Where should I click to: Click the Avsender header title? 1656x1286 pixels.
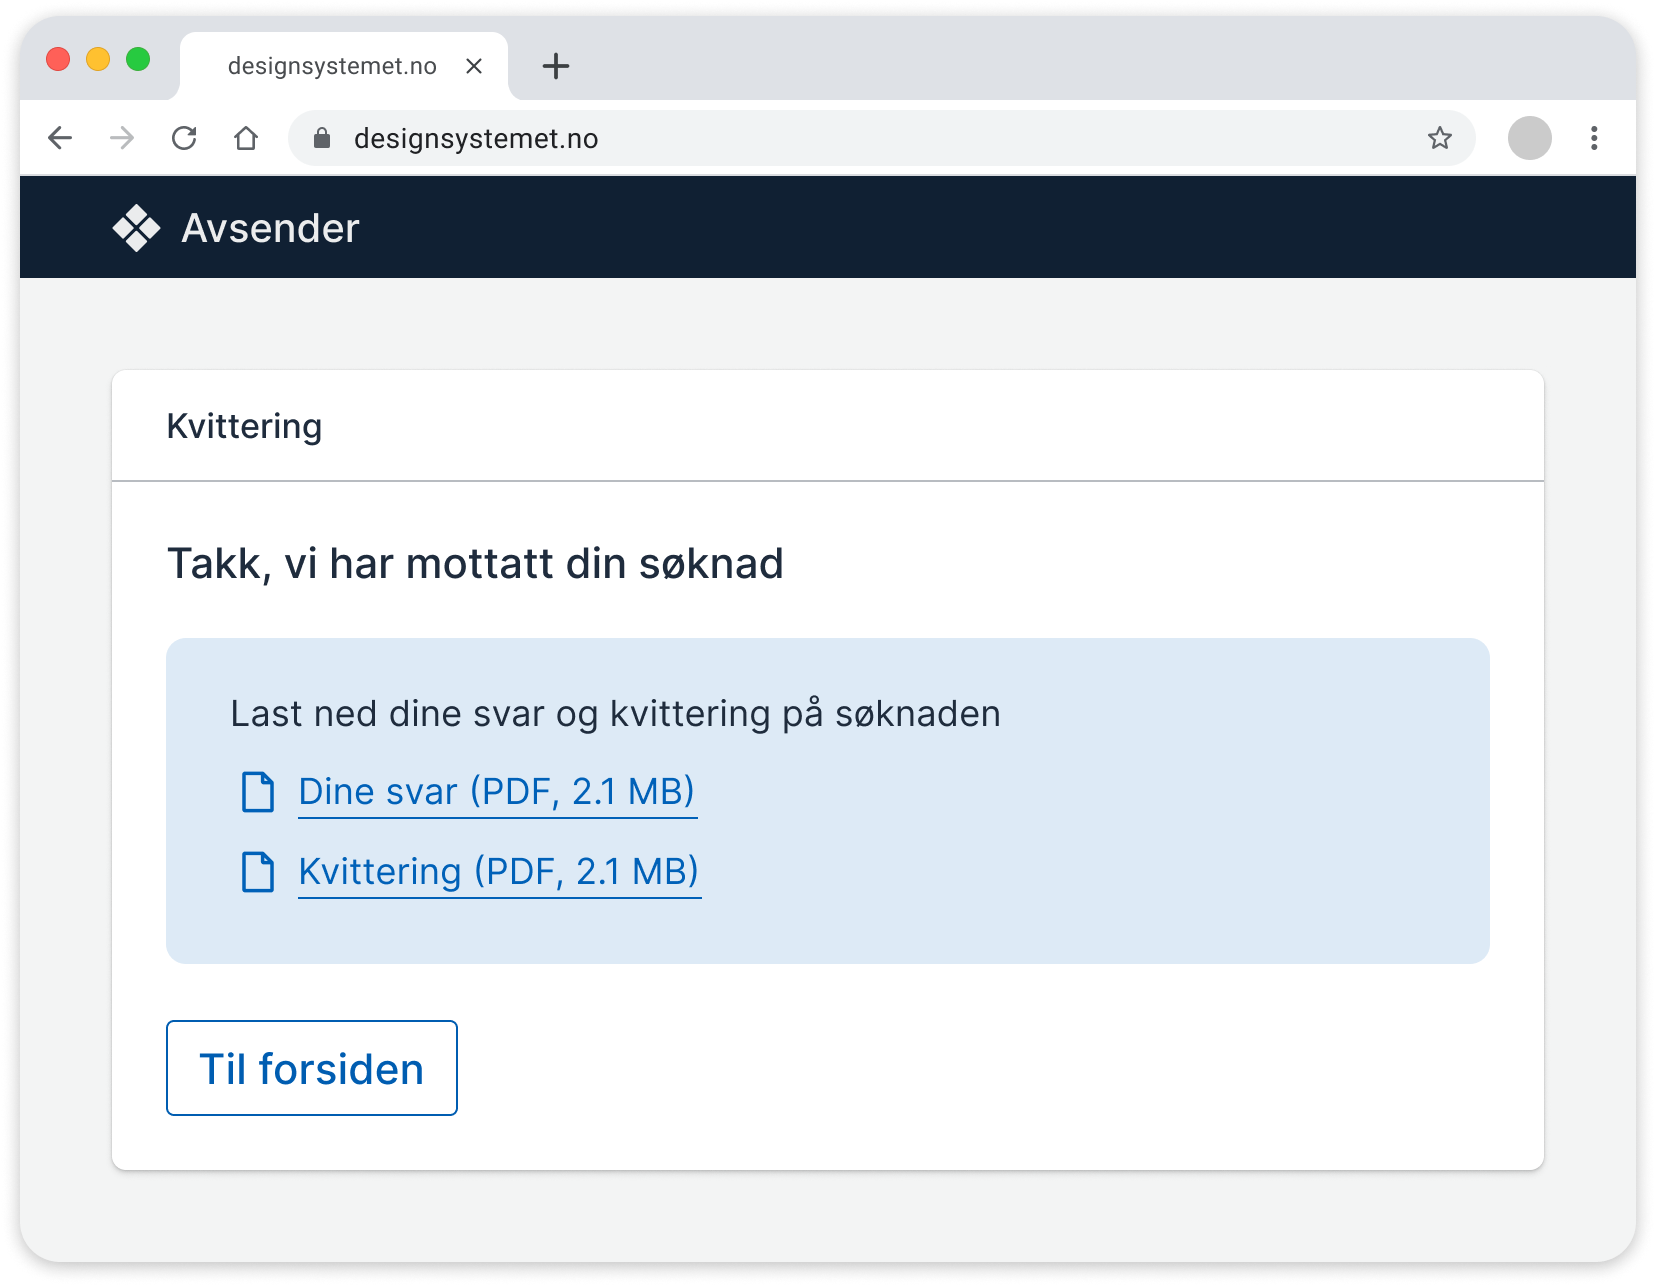coord(270,228)
